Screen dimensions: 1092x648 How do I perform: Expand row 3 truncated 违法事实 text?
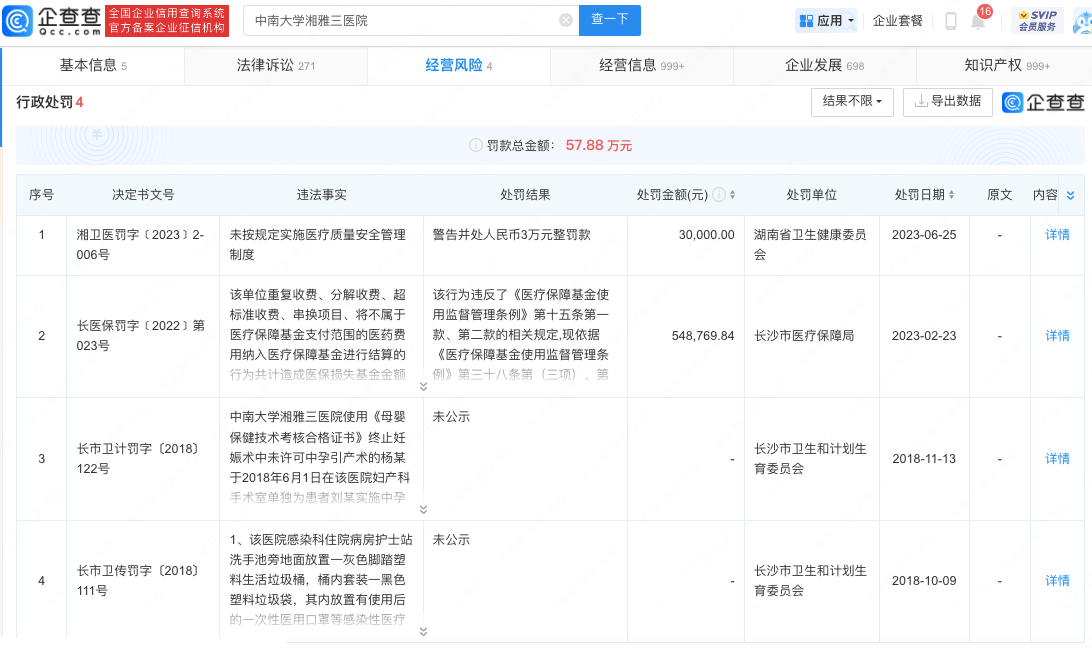coord(423,509)
